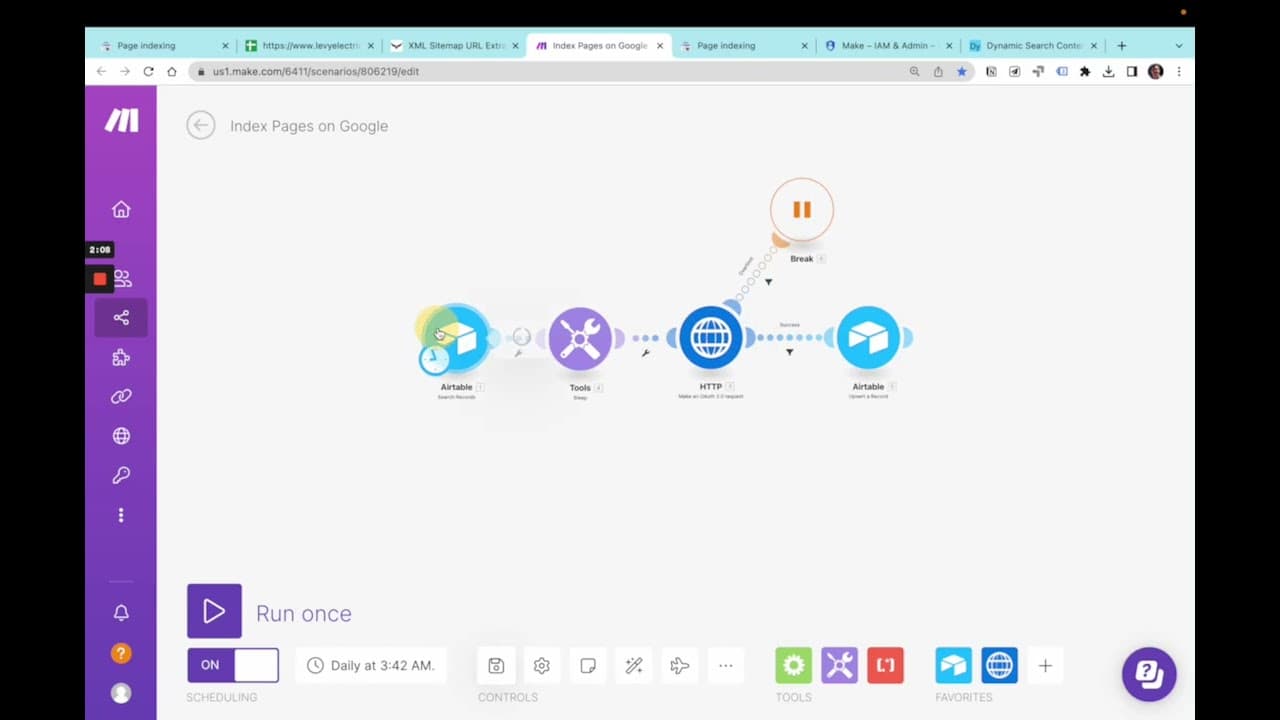Image resolution: width=1280 pixels, height=720 pixels.
Task: Click the plus to add a favorite app
Action: coord(1045,665)
